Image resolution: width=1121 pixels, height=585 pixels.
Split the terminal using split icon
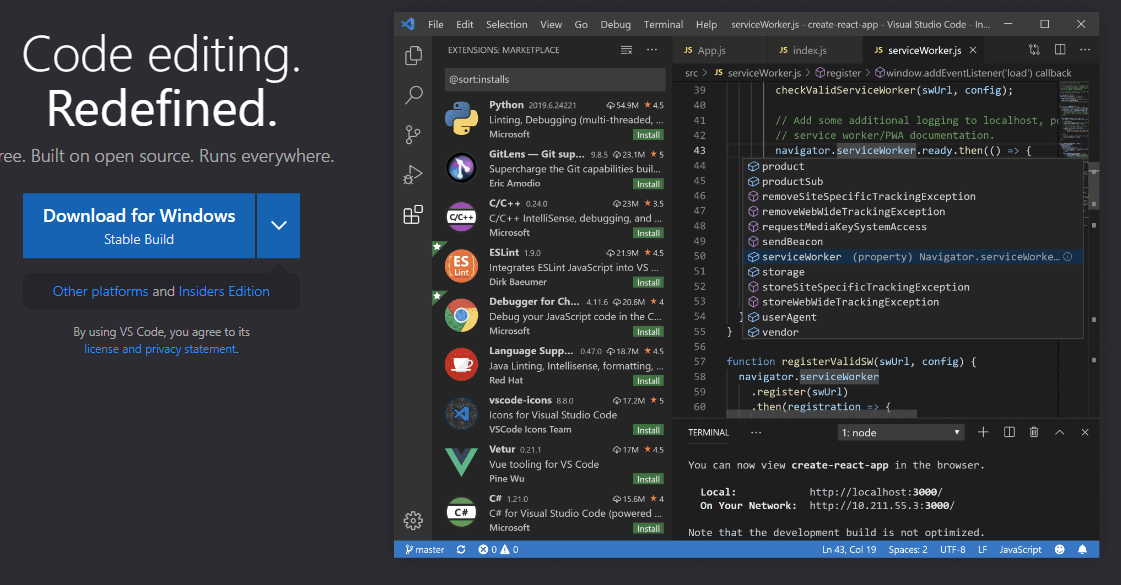point(1009,432)
